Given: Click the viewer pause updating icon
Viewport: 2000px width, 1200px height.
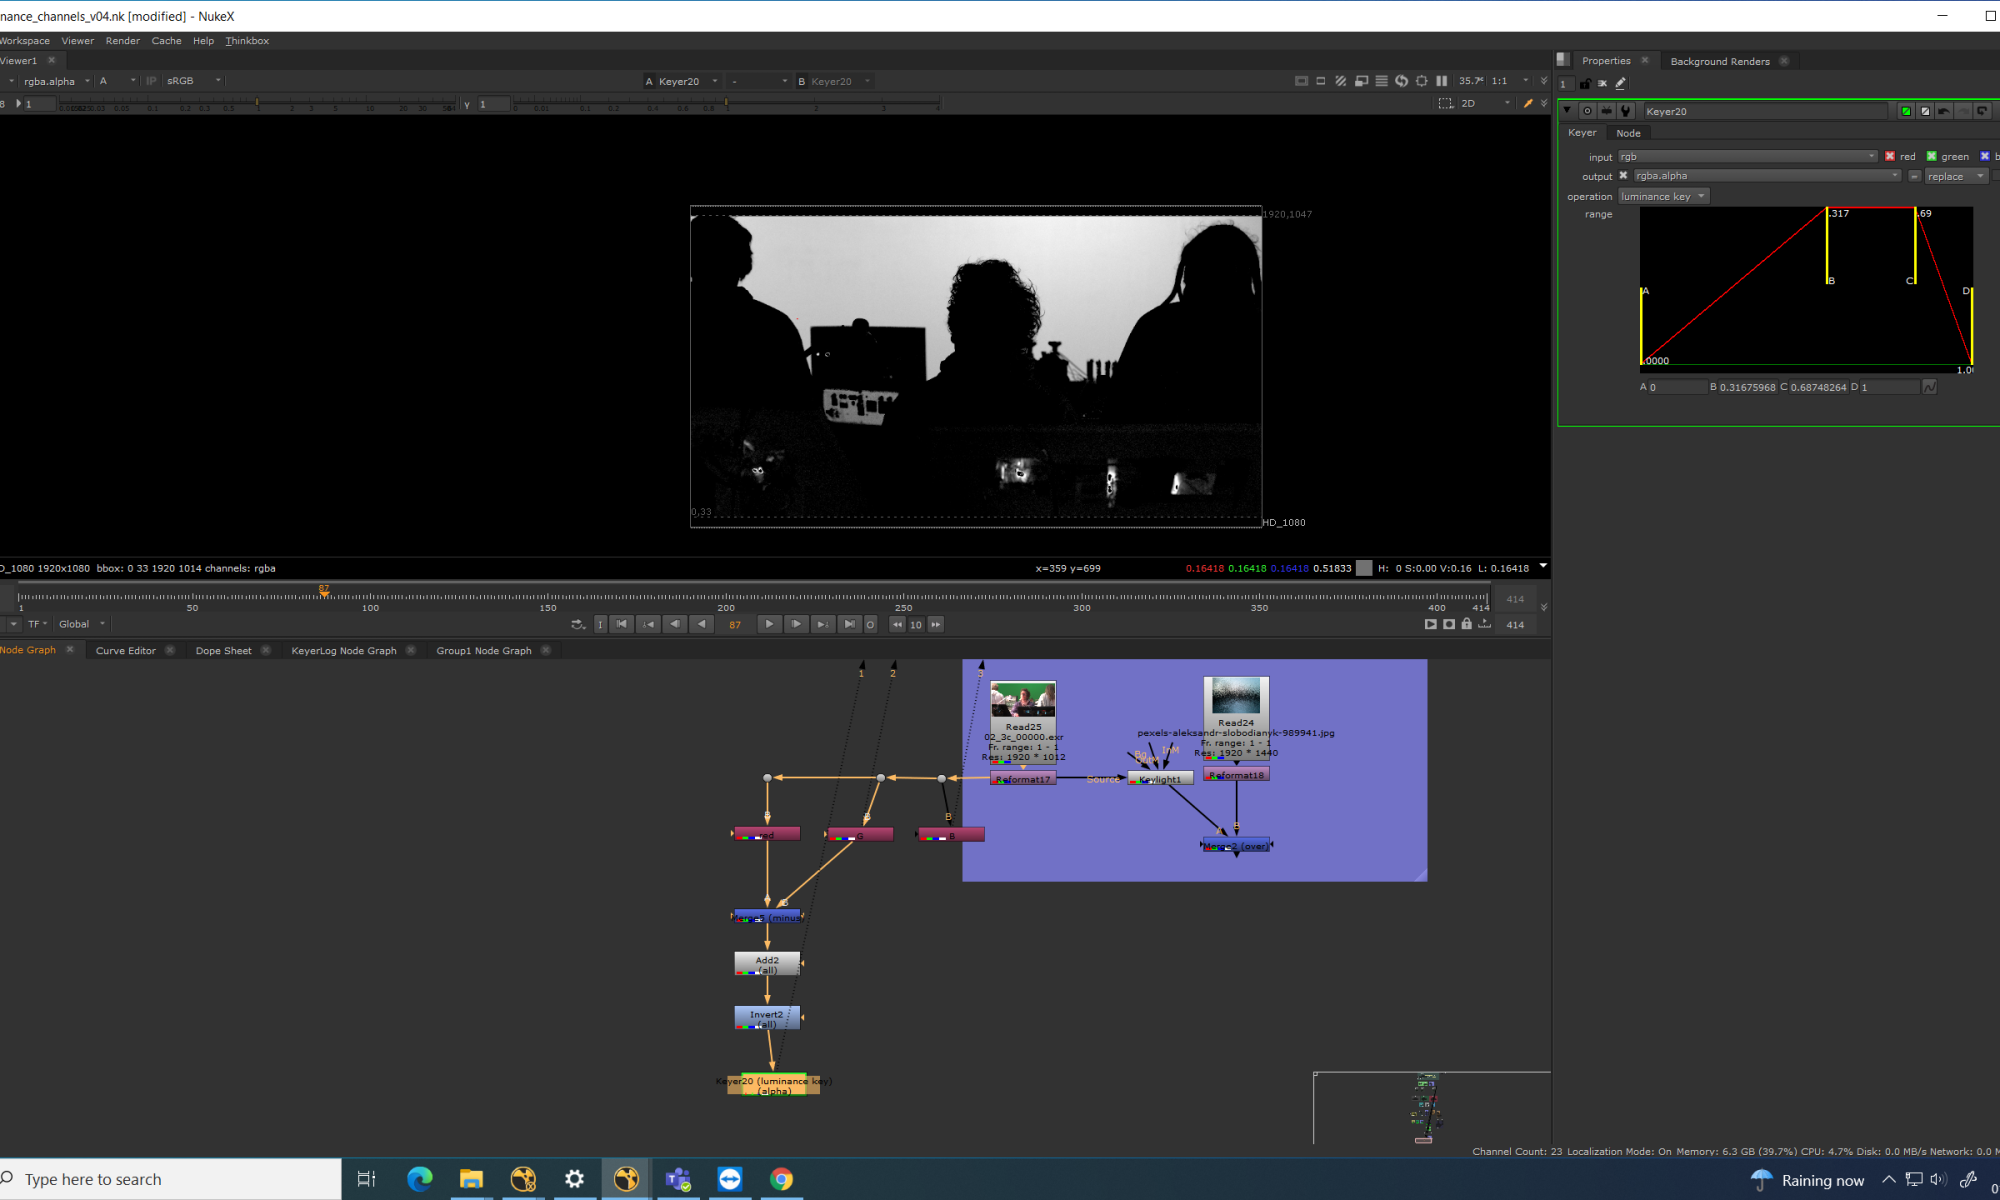Looking at the screenshot, I should [x=1441, y=81].
